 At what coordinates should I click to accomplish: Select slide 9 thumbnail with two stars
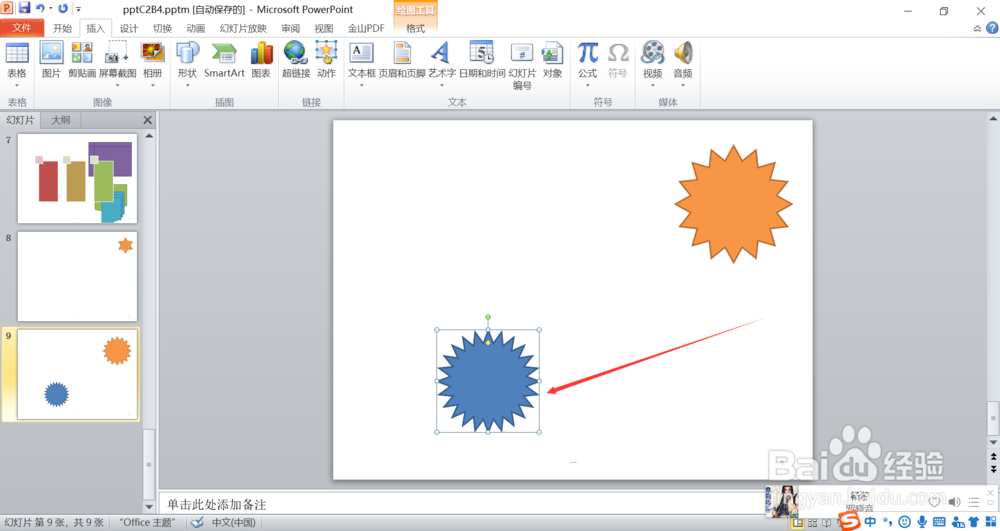[77, 374]
